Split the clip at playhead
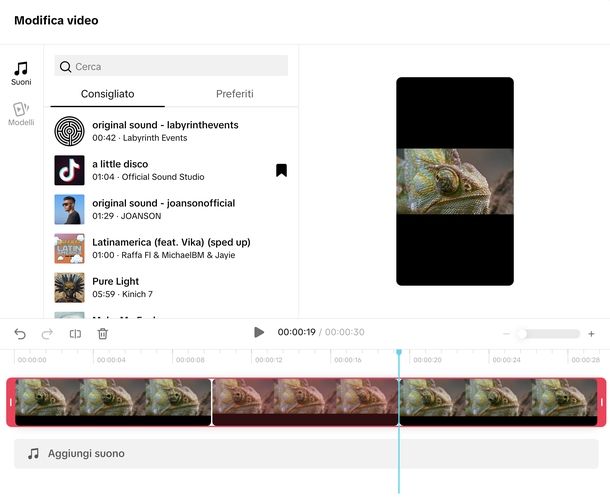The image size is (610, 500). (75, 333)
